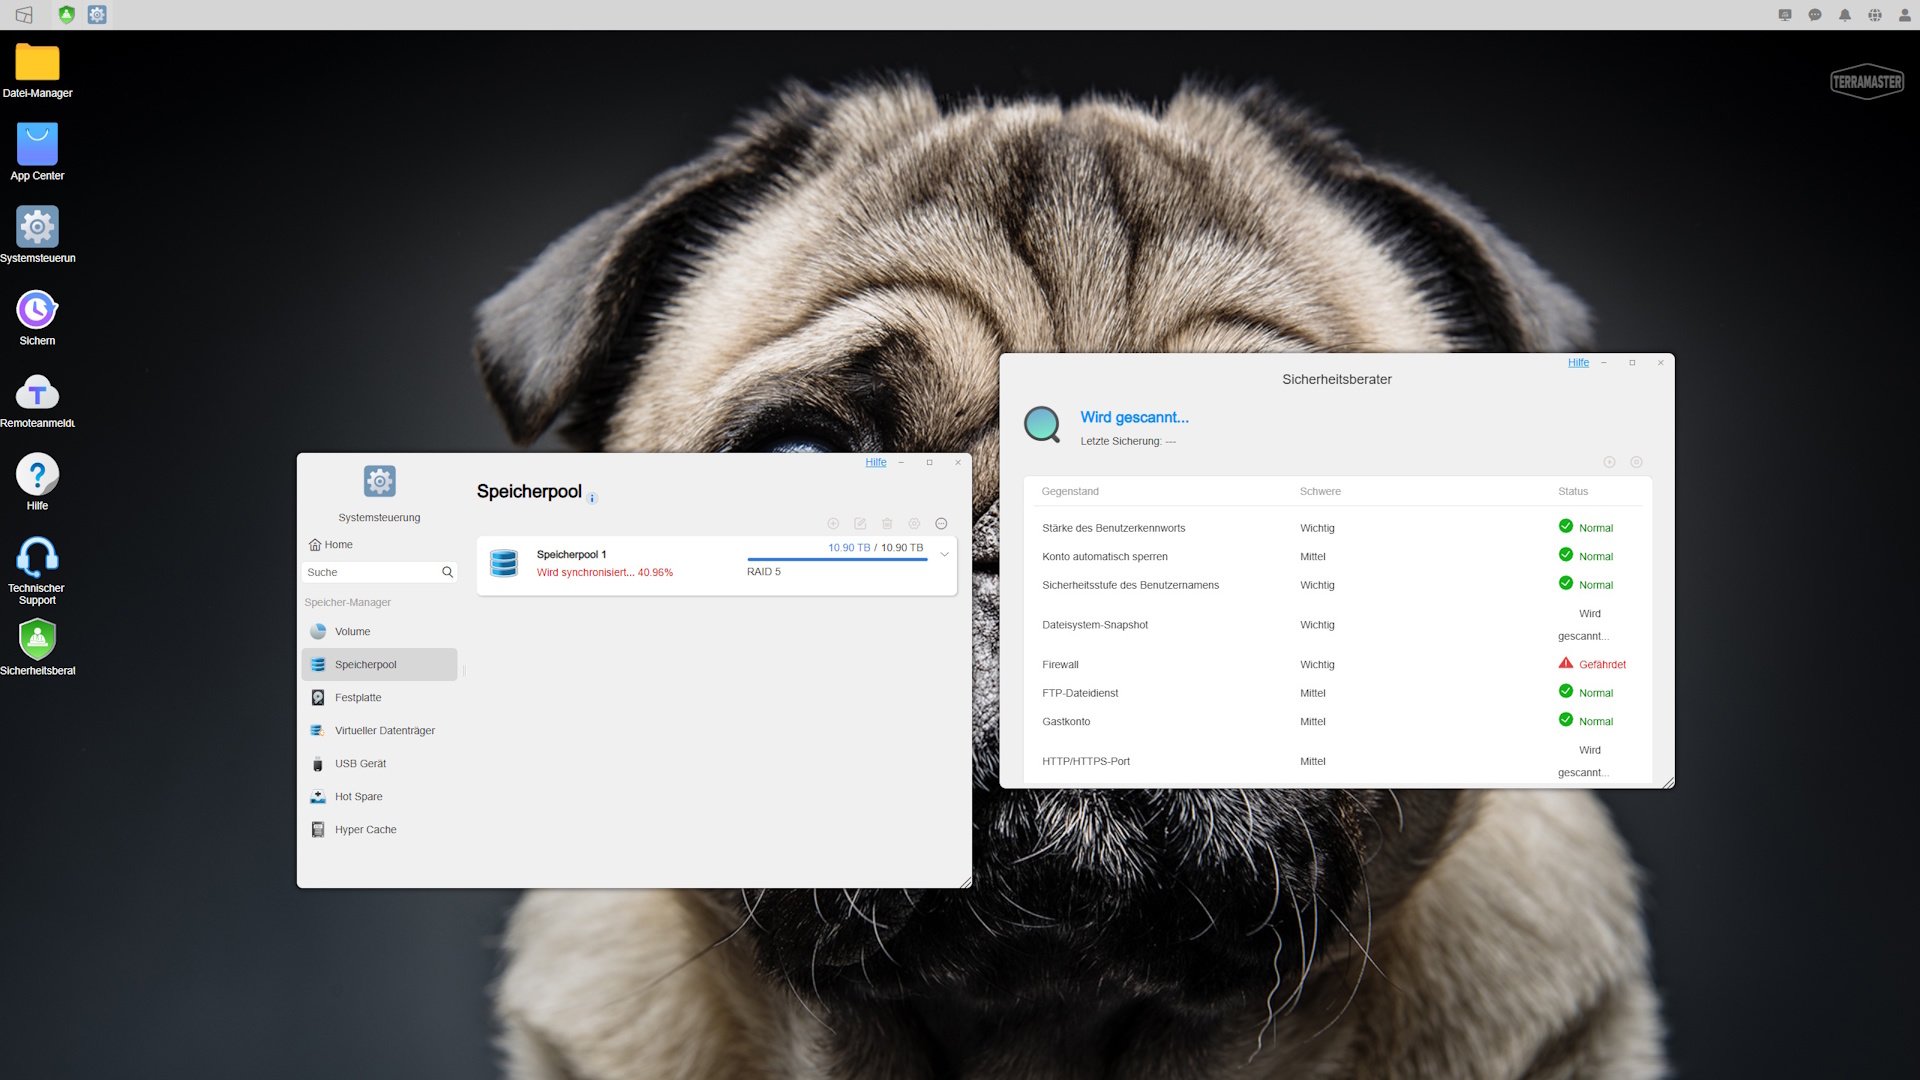
Task: Click the notification bell in the top bar
Action: coord(1844,15)
